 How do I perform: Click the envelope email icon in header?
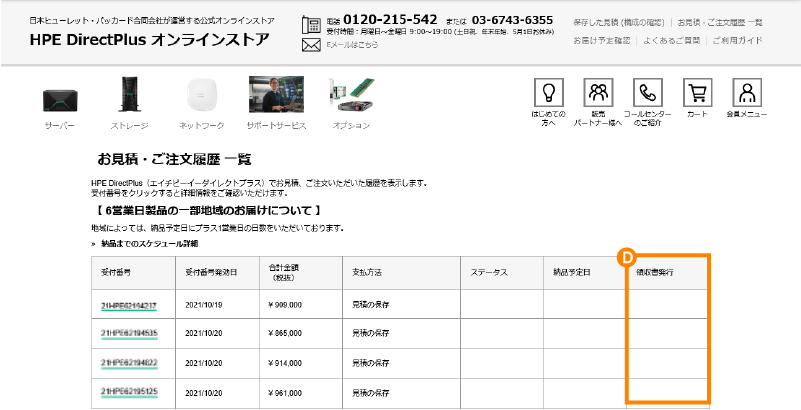click(x=311, y=45)
